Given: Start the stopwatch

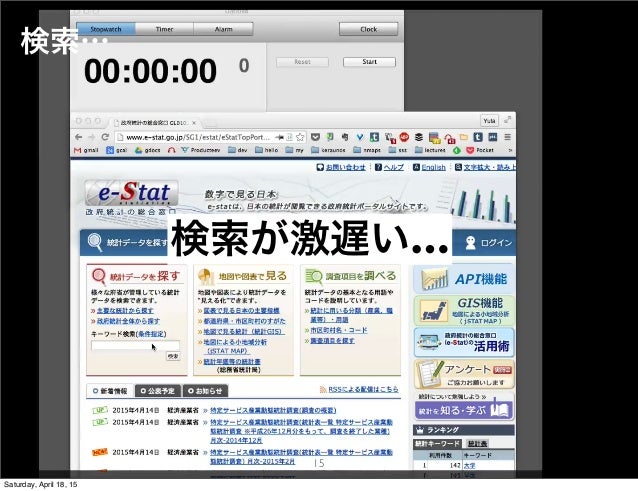Looking at the screenshot, I should click(369, 62).
